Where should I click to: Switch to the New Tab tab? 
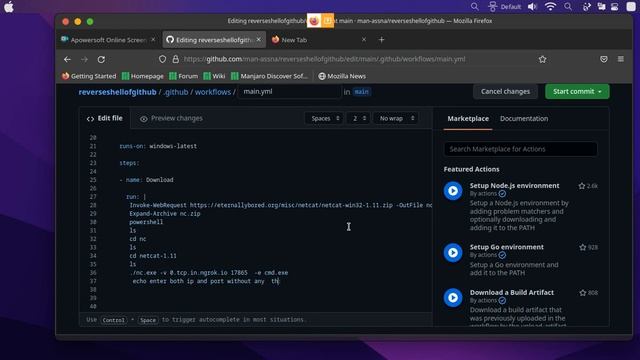[x=318, y=40]
